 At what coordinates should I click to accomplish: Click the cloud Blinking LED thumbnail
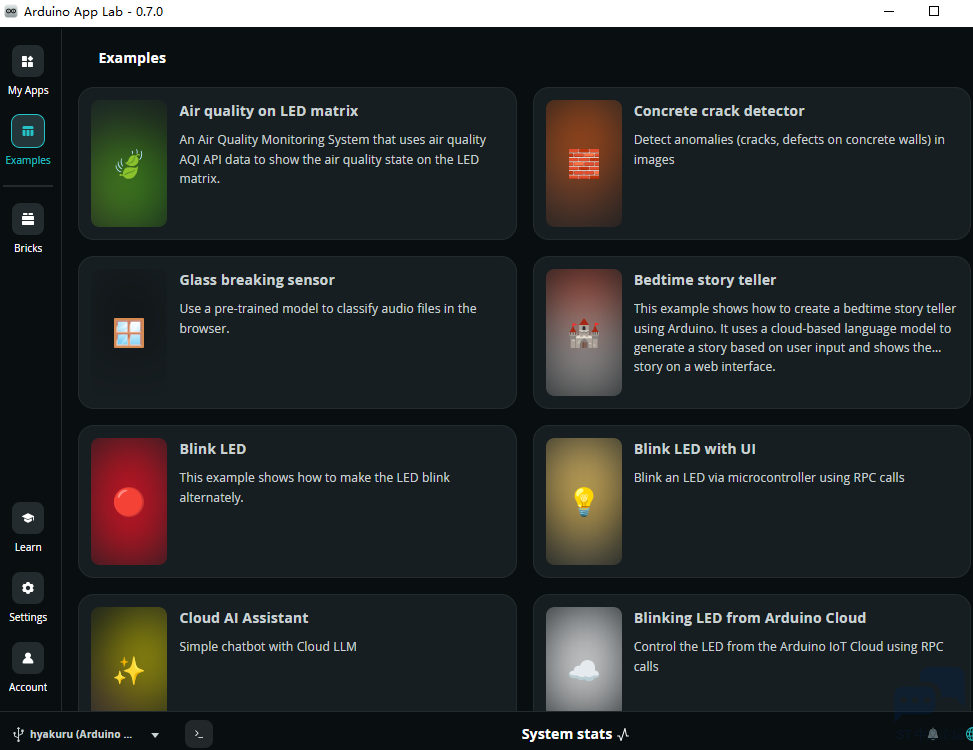[x=583, y=659]
